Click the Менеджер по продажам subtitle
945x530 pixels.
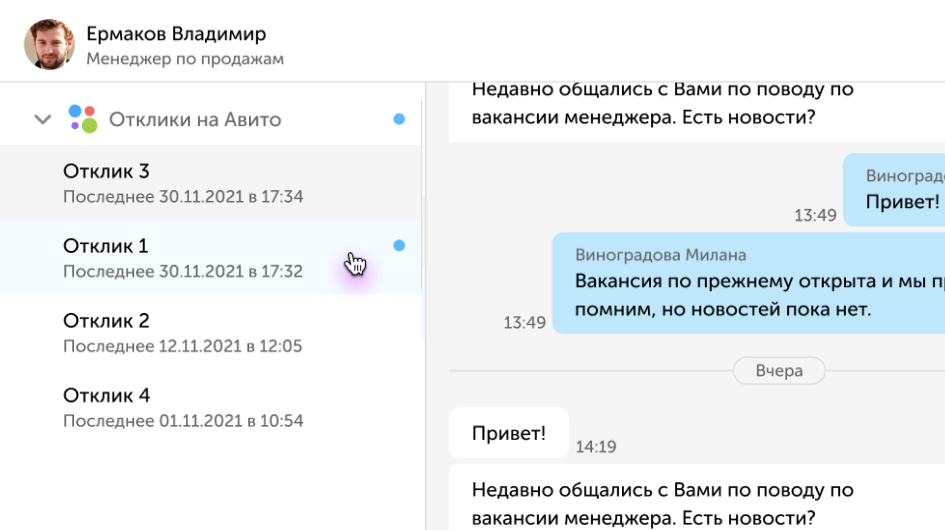click(x=185, y=59)
